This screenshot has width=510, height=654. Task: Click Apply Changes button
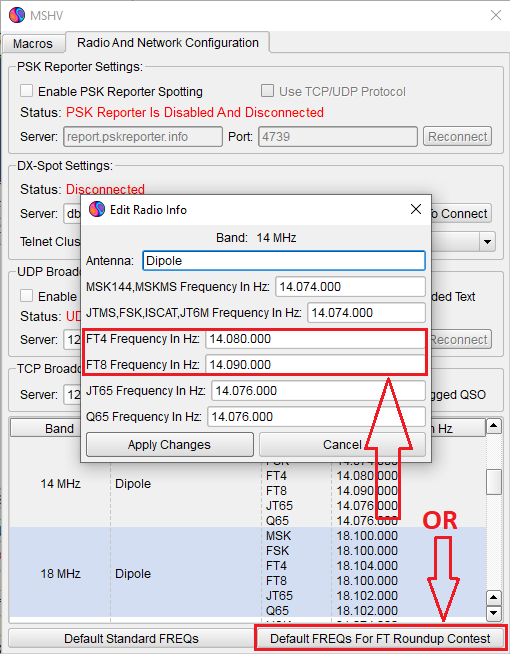coord(170,445)
